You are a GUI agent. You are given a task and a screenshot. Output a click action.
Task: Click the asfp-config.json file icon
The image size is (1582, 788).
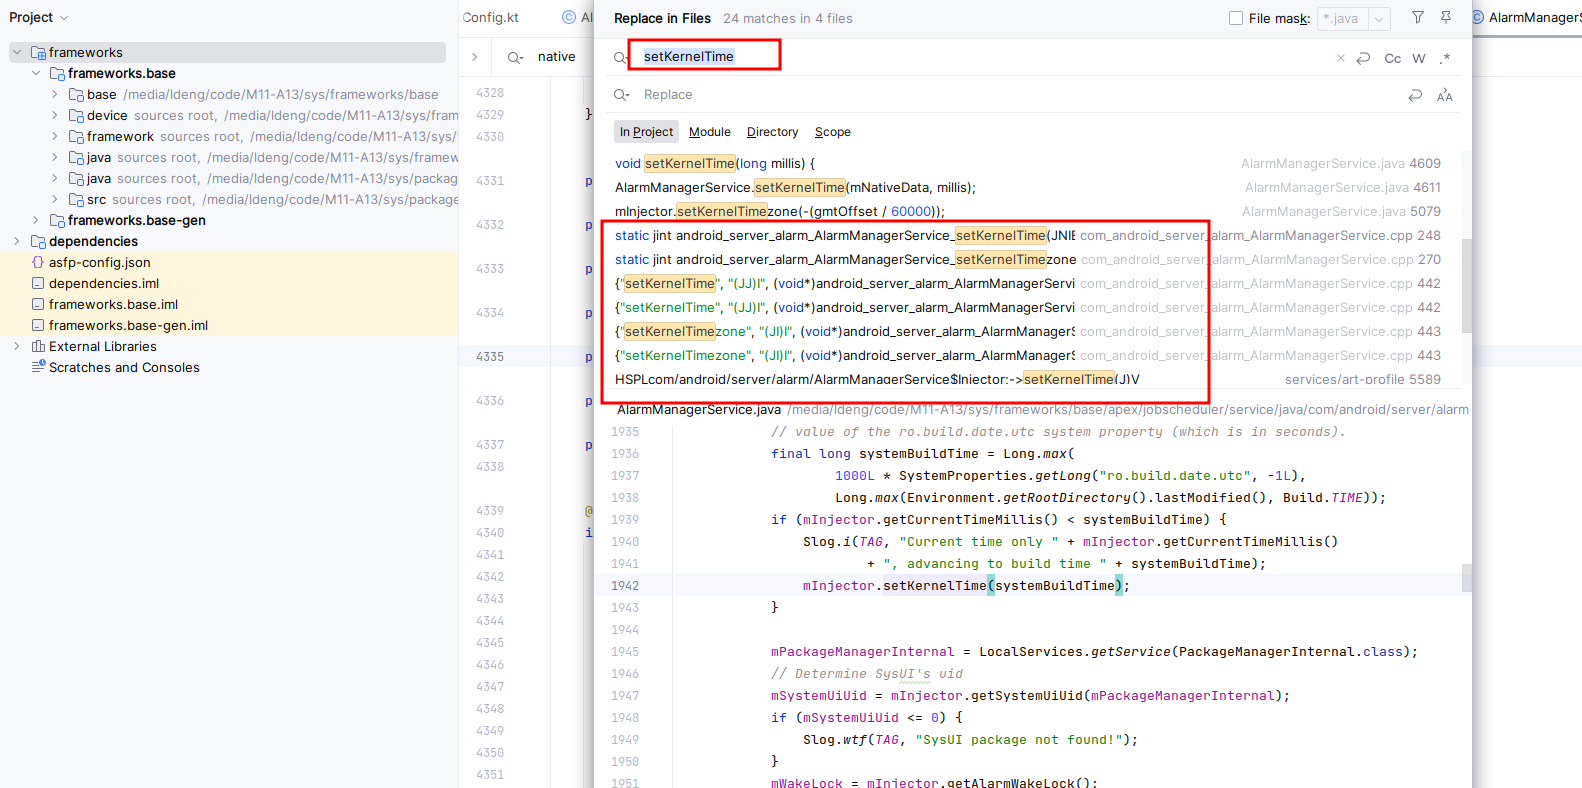coord(38,262)
